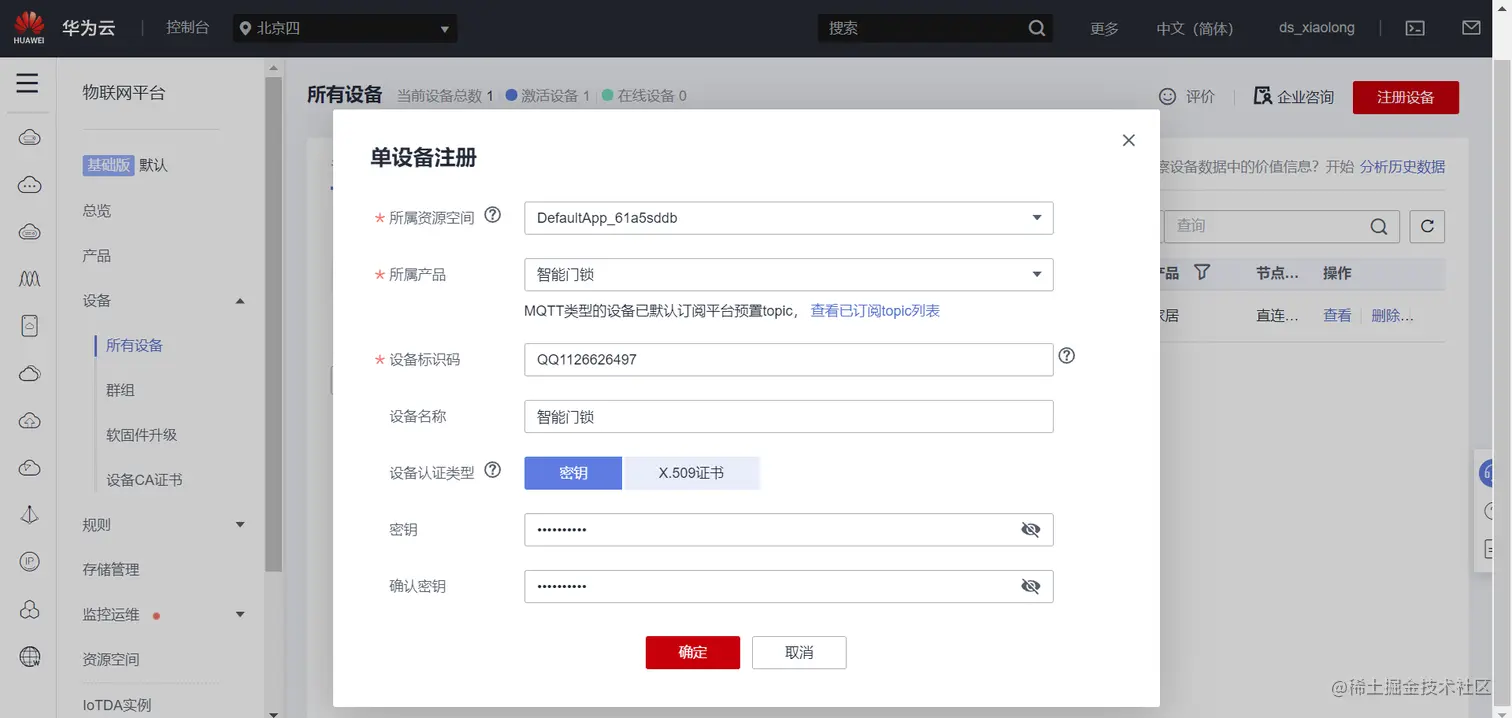Click the refresh button next to search box

(x=1427, y=227)
